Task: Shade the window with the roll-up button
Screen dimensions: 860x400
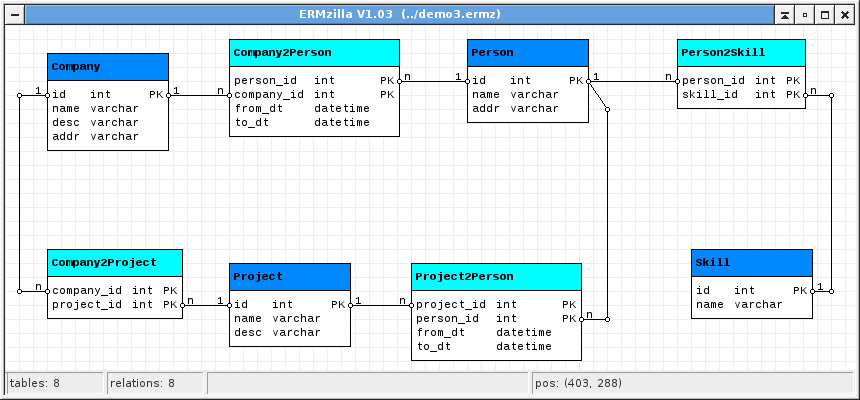Action: 785,15
